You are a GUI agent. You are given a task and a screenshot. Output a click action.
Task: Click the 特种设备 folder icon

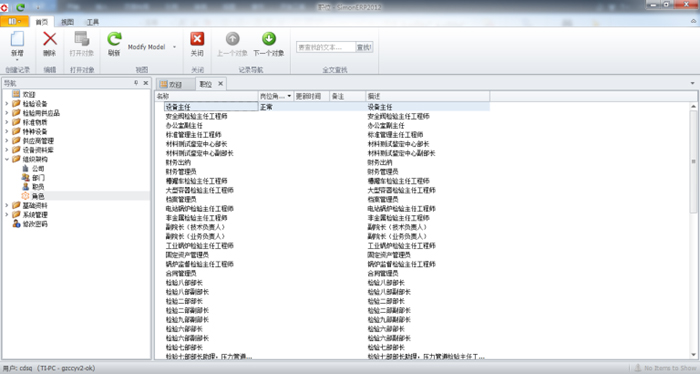[16, 131]
